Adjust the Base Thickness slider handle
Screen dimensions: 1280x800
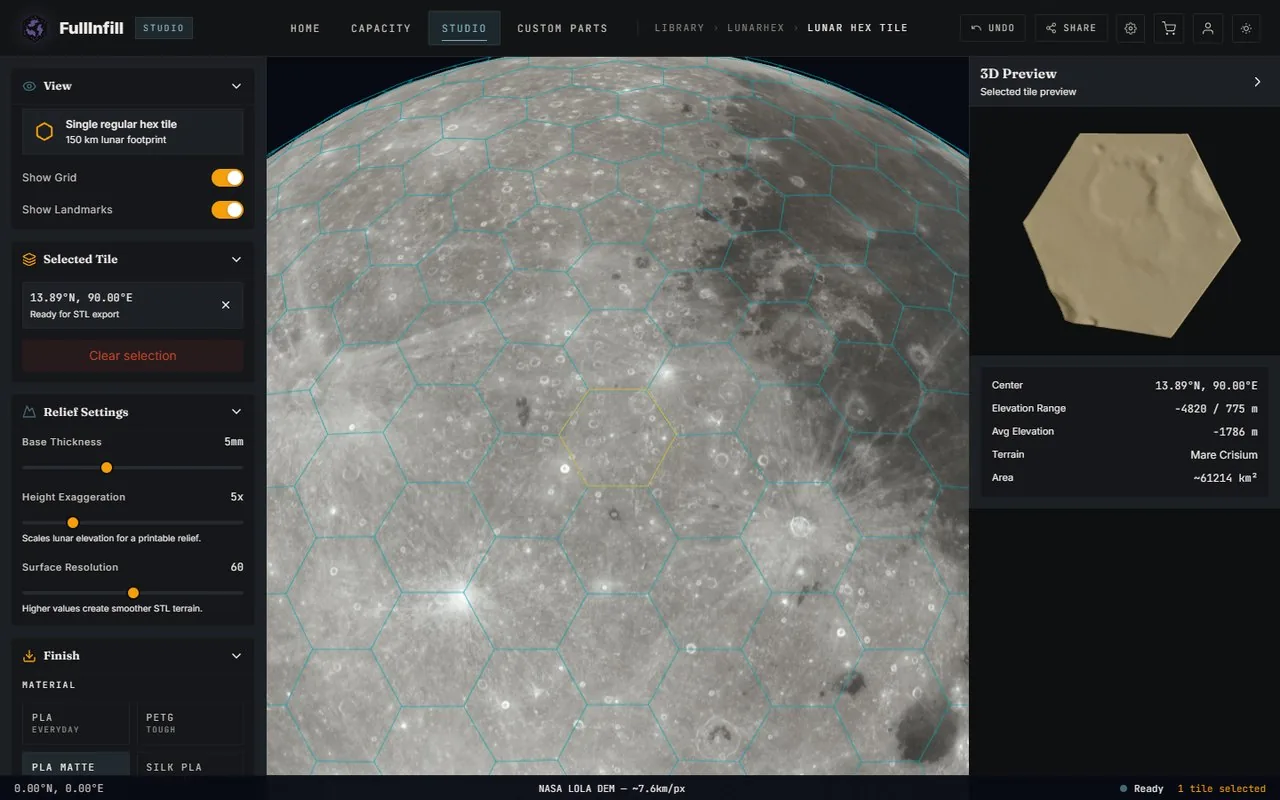pos(107,468)
